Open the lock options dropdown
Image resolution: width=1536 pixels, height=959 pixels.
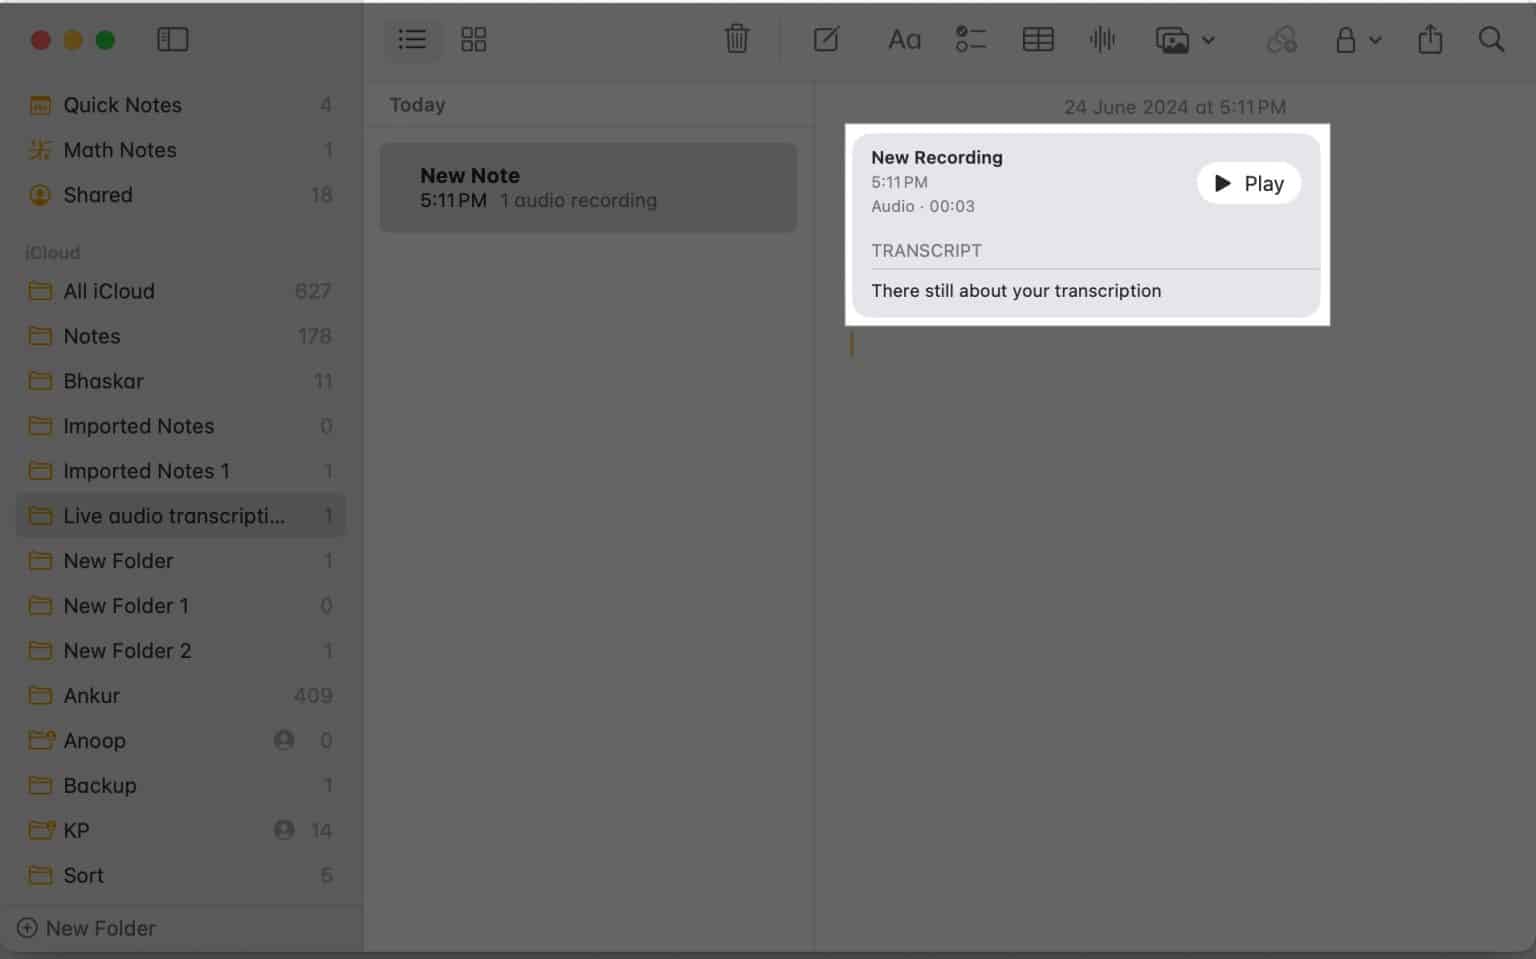(x=1357, y=39)
